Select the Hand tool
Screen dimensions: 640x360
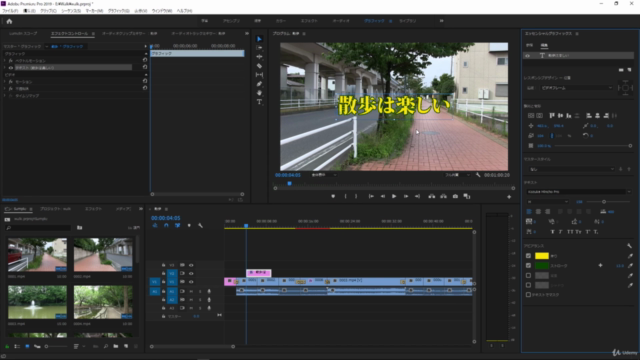click(259, 93)
